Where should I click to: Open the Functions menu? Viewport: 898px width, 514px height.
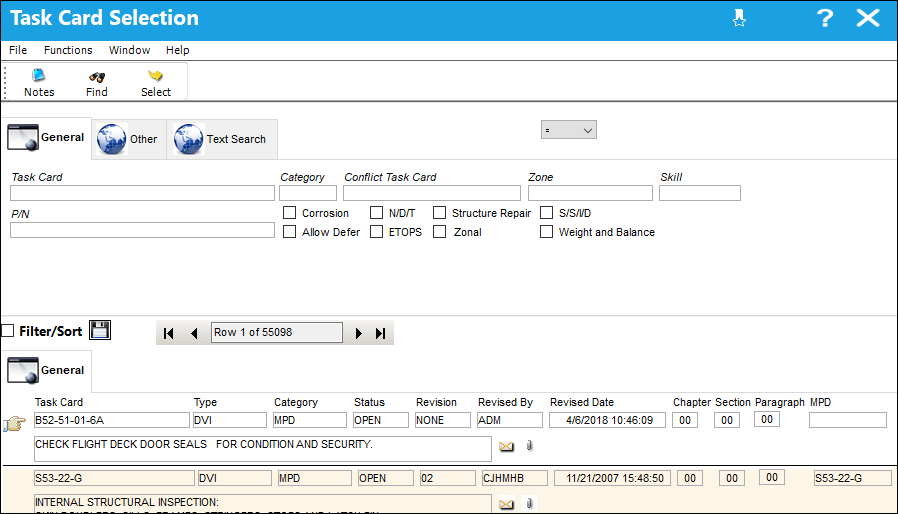pyautogui.click(x=68, y=50)
